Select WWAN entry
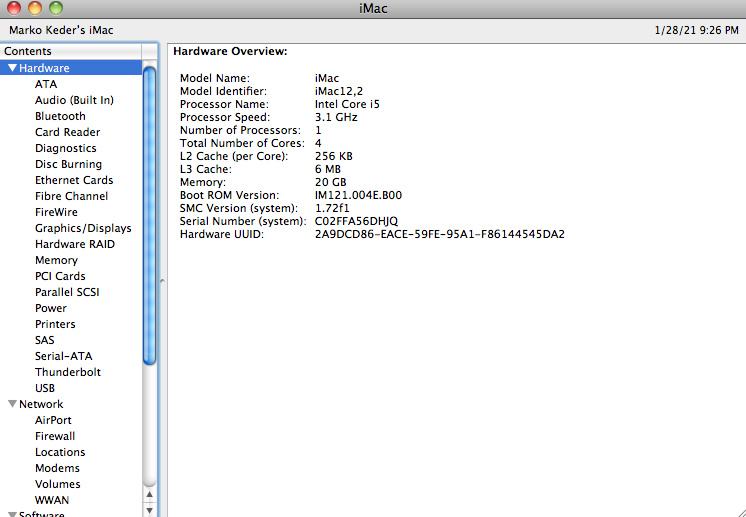746x517 pixels. (x=52, y=500)
